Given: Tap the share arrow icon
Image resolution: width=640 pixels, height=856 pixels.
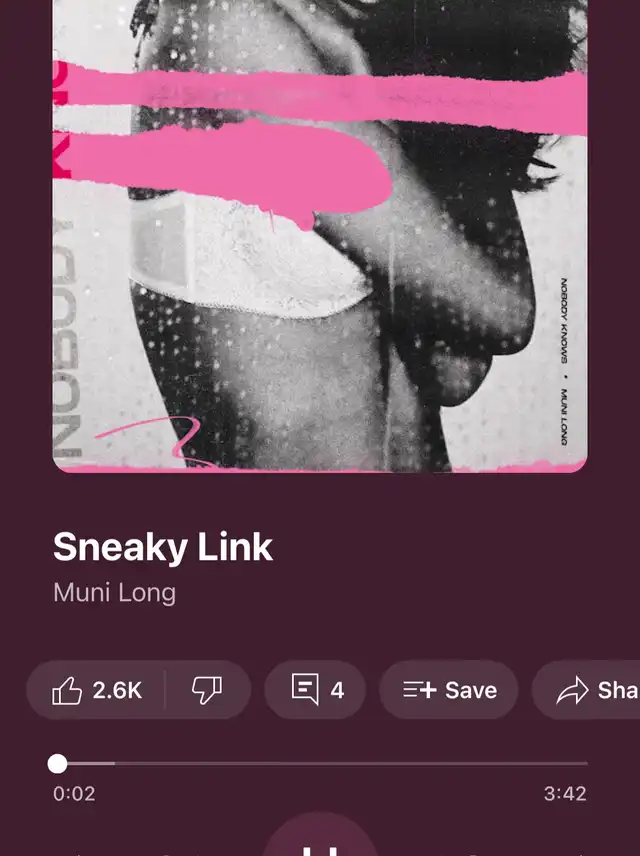Looking at the screenshot, I should pyautogui.click(x=572, y=691).
